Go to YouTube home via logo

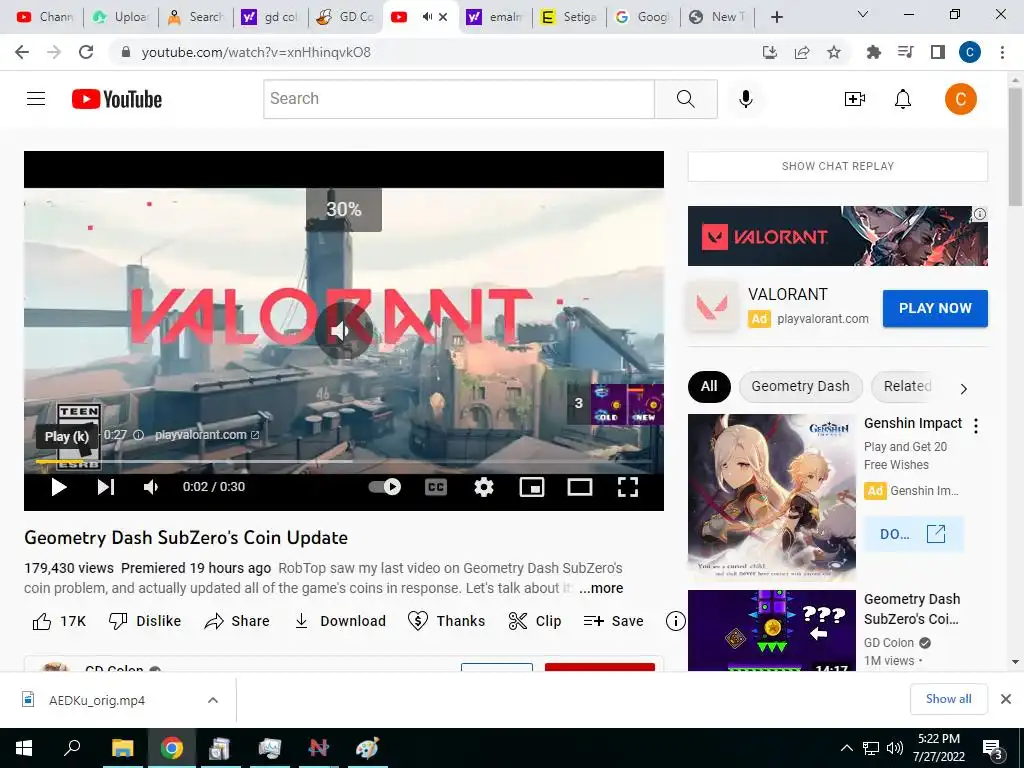(117, 99)
